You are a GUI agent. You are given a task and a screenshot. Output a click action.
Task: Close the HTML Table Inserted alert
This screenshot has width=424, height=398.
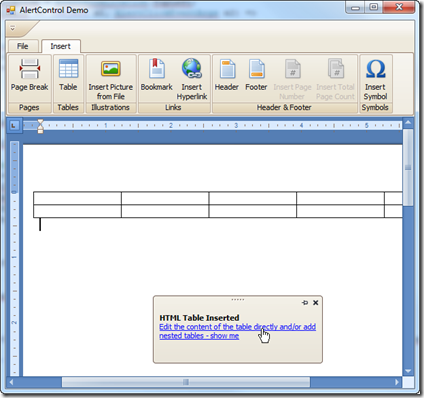[316, 303]
